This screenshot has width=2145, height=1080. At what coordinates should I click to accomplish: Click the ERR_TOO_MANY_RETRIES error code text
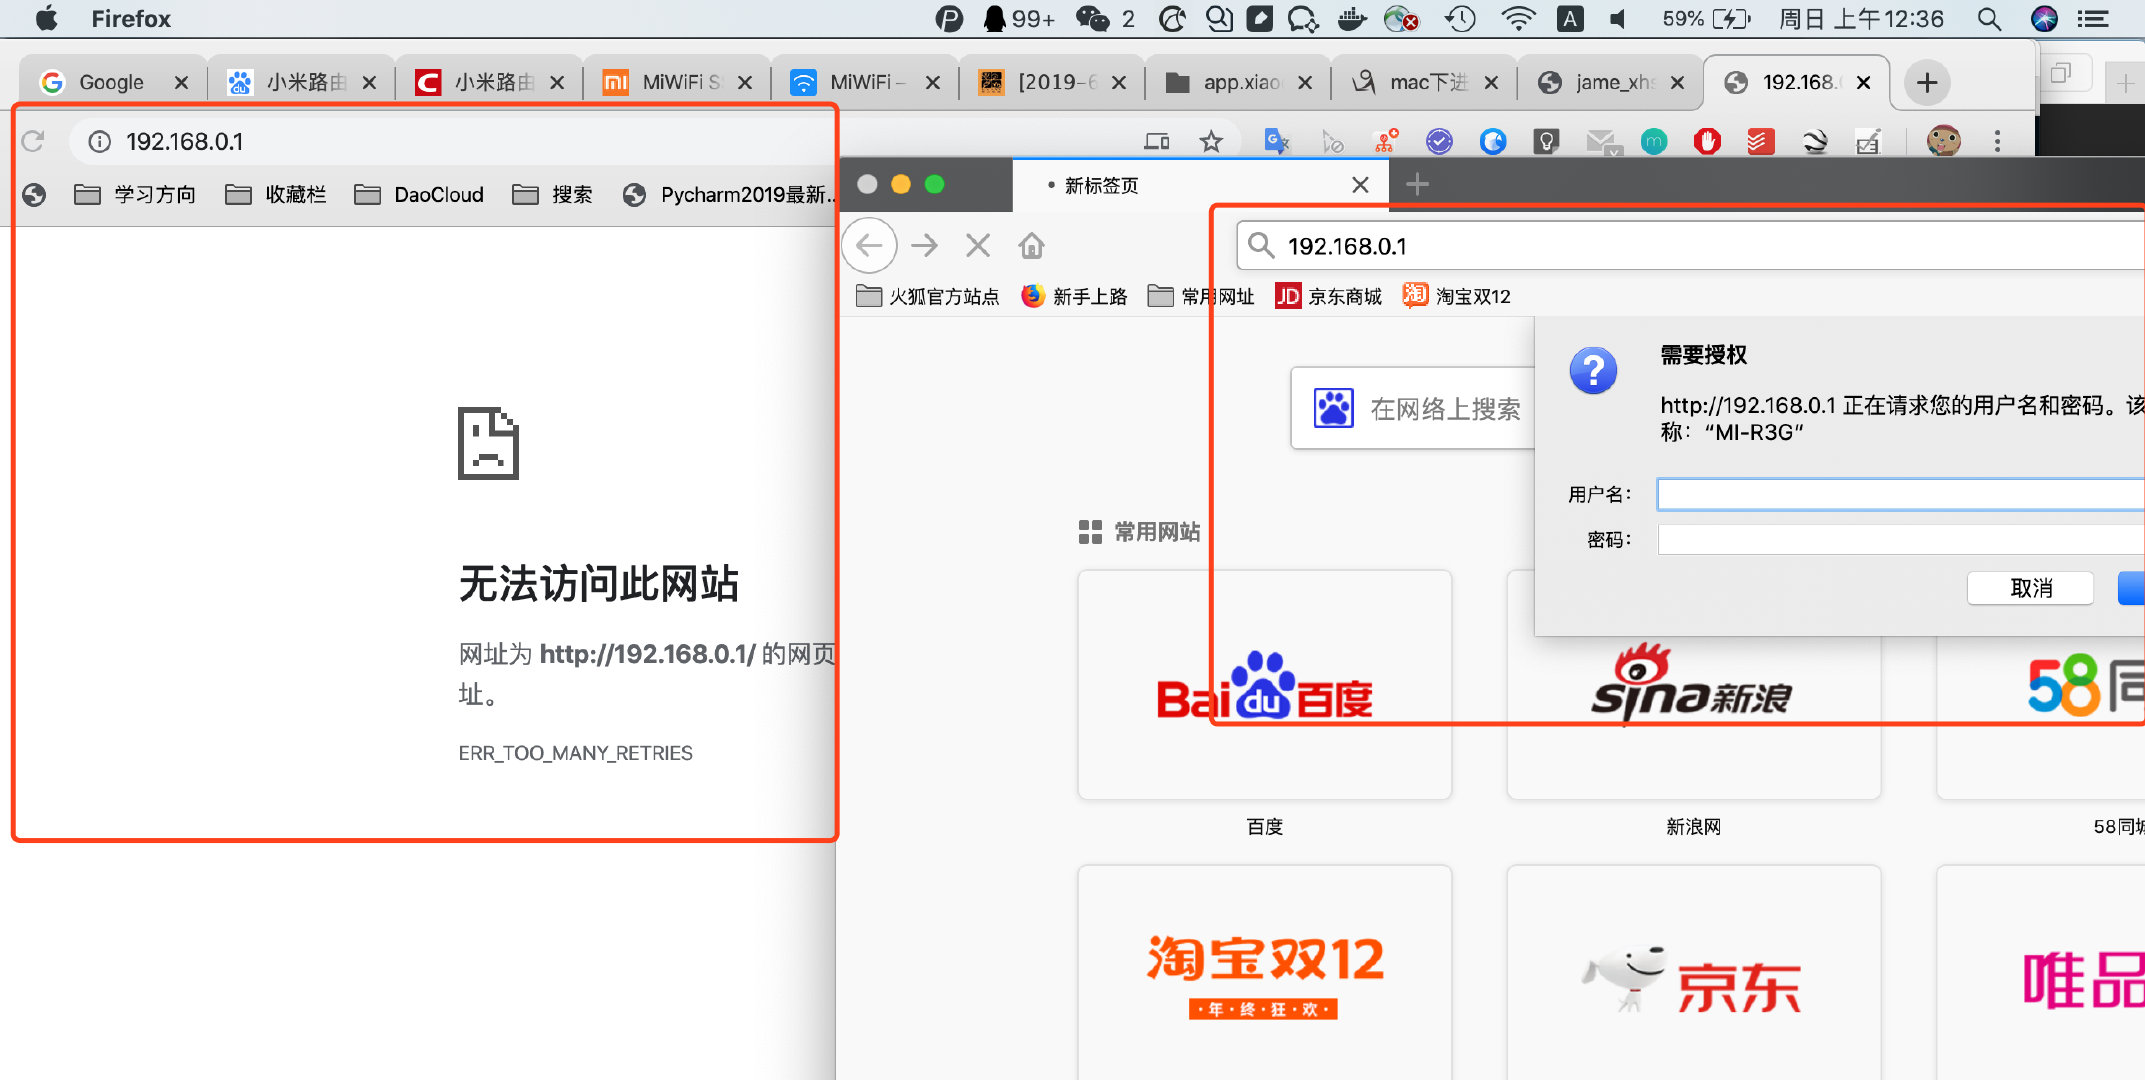coord(576,753)
